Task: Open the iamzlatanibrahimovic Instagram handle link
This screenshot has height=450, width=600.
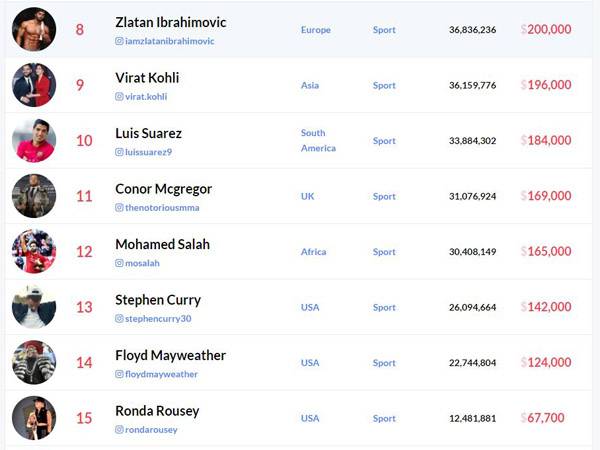Action: click(170, 42)
